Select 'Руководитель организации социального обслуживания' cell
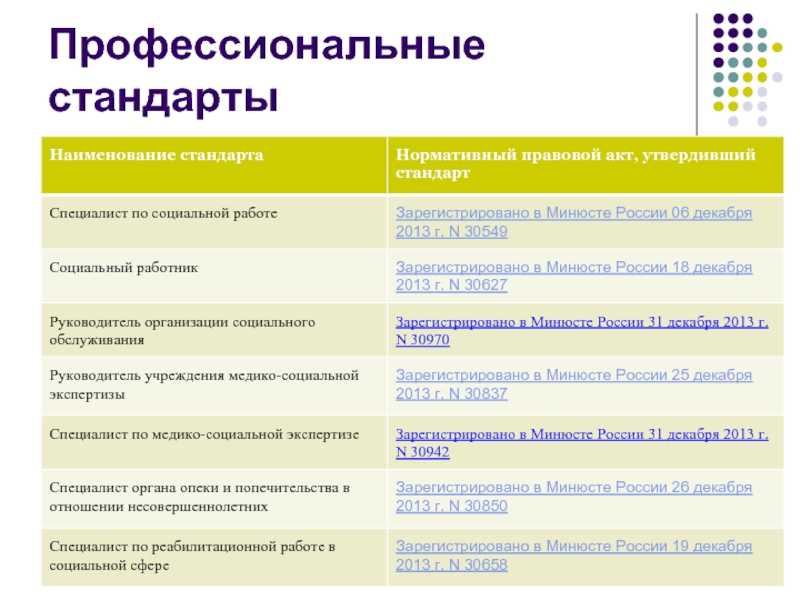 (214, 330)
